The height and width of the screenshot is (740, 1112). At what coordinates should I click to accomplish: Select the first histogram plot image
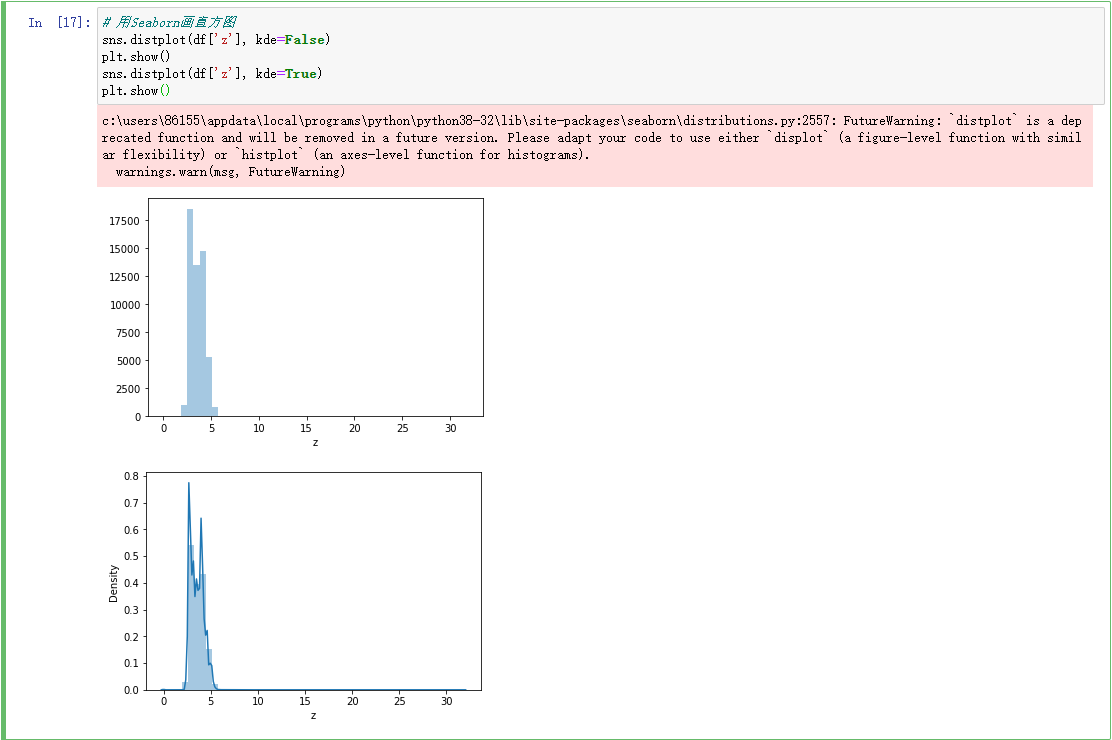tap(296, 323)
